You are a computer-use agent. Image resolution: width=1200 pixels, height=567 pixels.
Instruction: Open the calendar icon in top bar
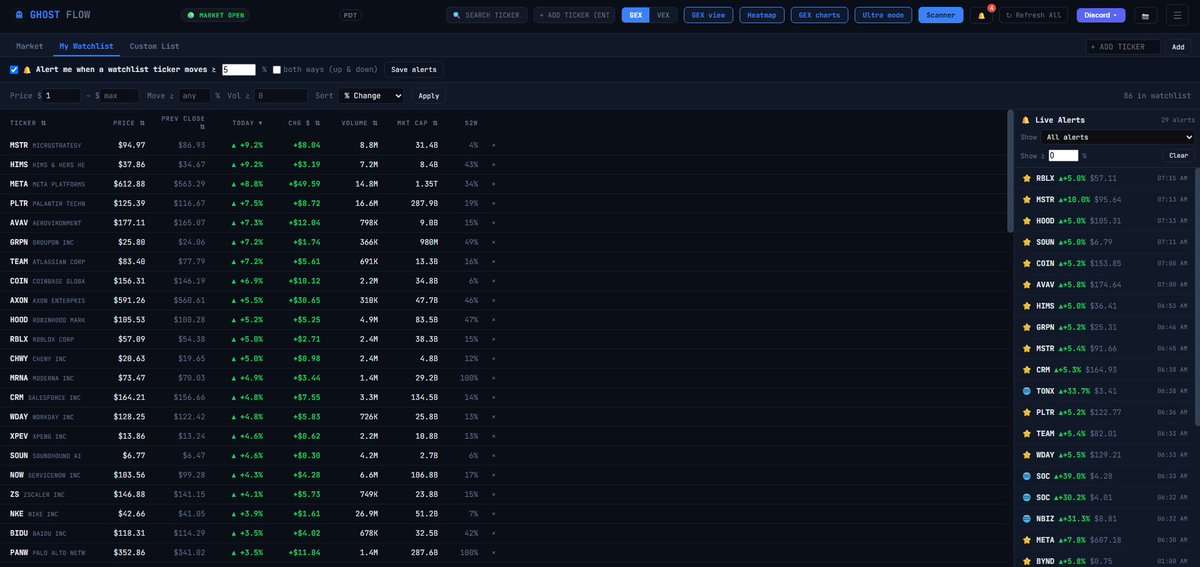1145,15
